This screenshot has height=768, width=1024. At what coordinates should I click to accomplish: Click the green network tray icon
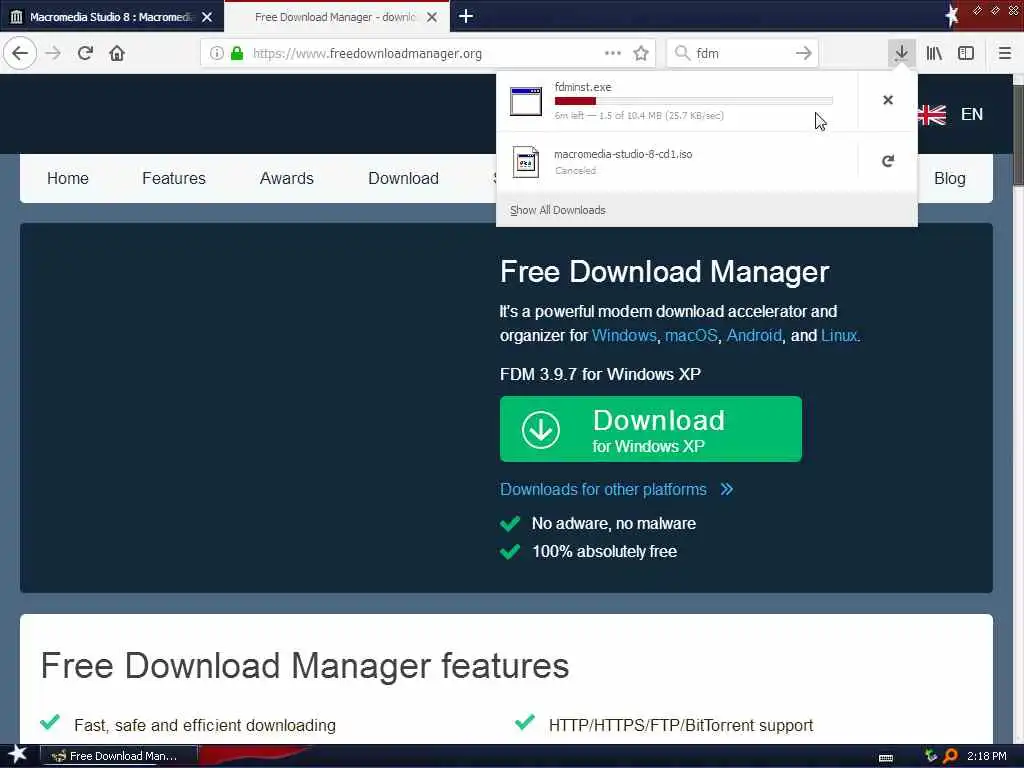tap(931, 756)
